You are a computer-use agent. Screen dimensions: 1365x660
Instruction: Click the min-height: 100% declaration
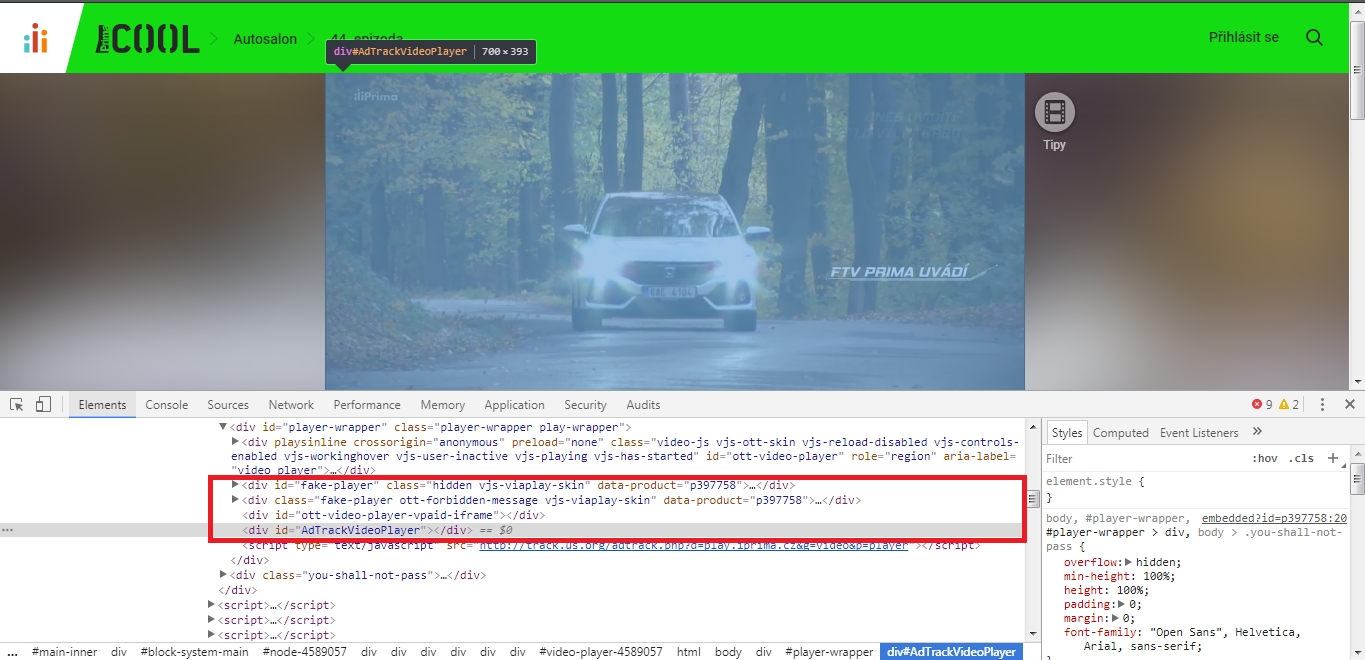(x=1120, y=576)
